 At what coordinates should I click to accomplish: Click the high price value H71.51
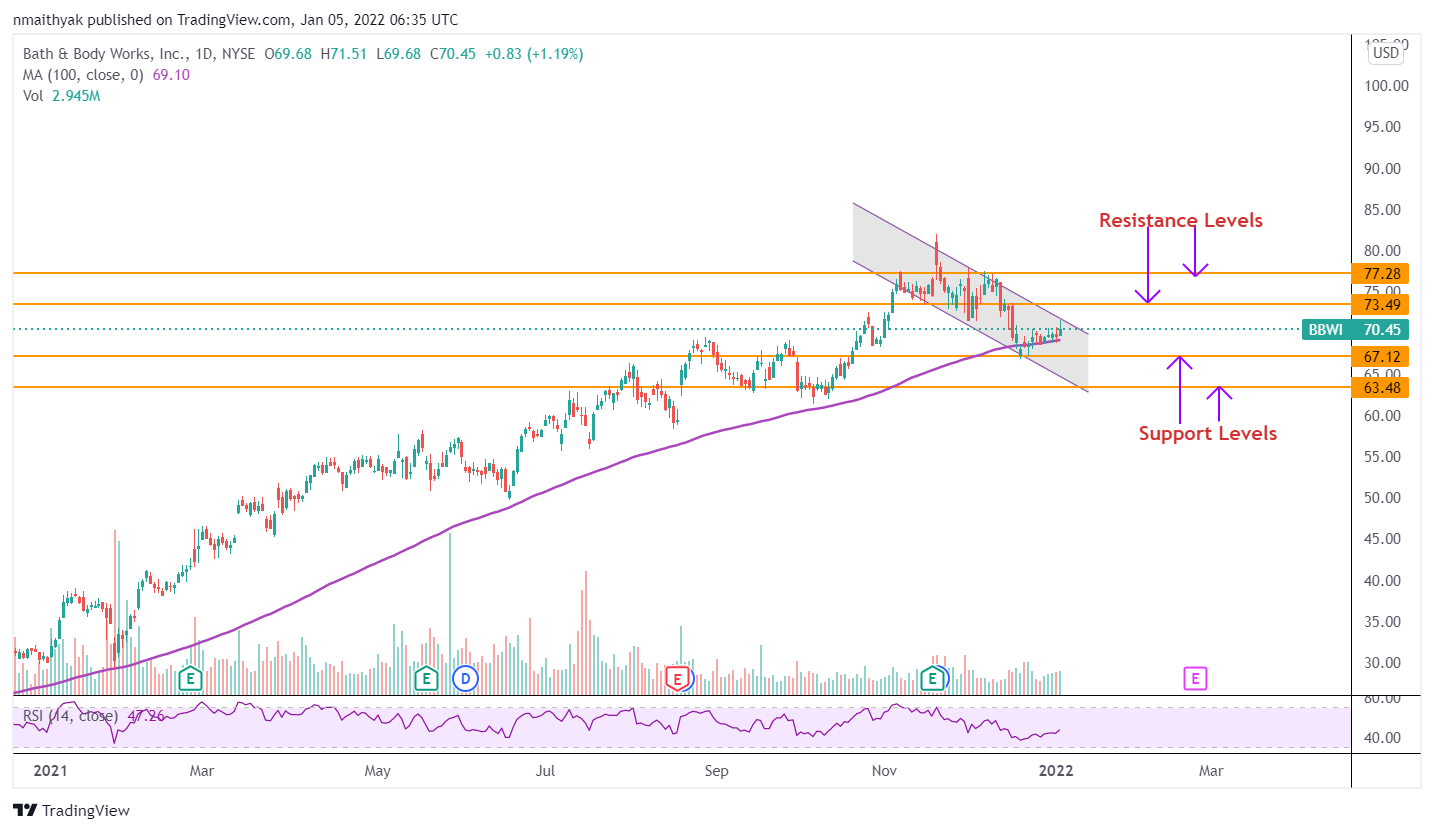click(x=344, y=54)
